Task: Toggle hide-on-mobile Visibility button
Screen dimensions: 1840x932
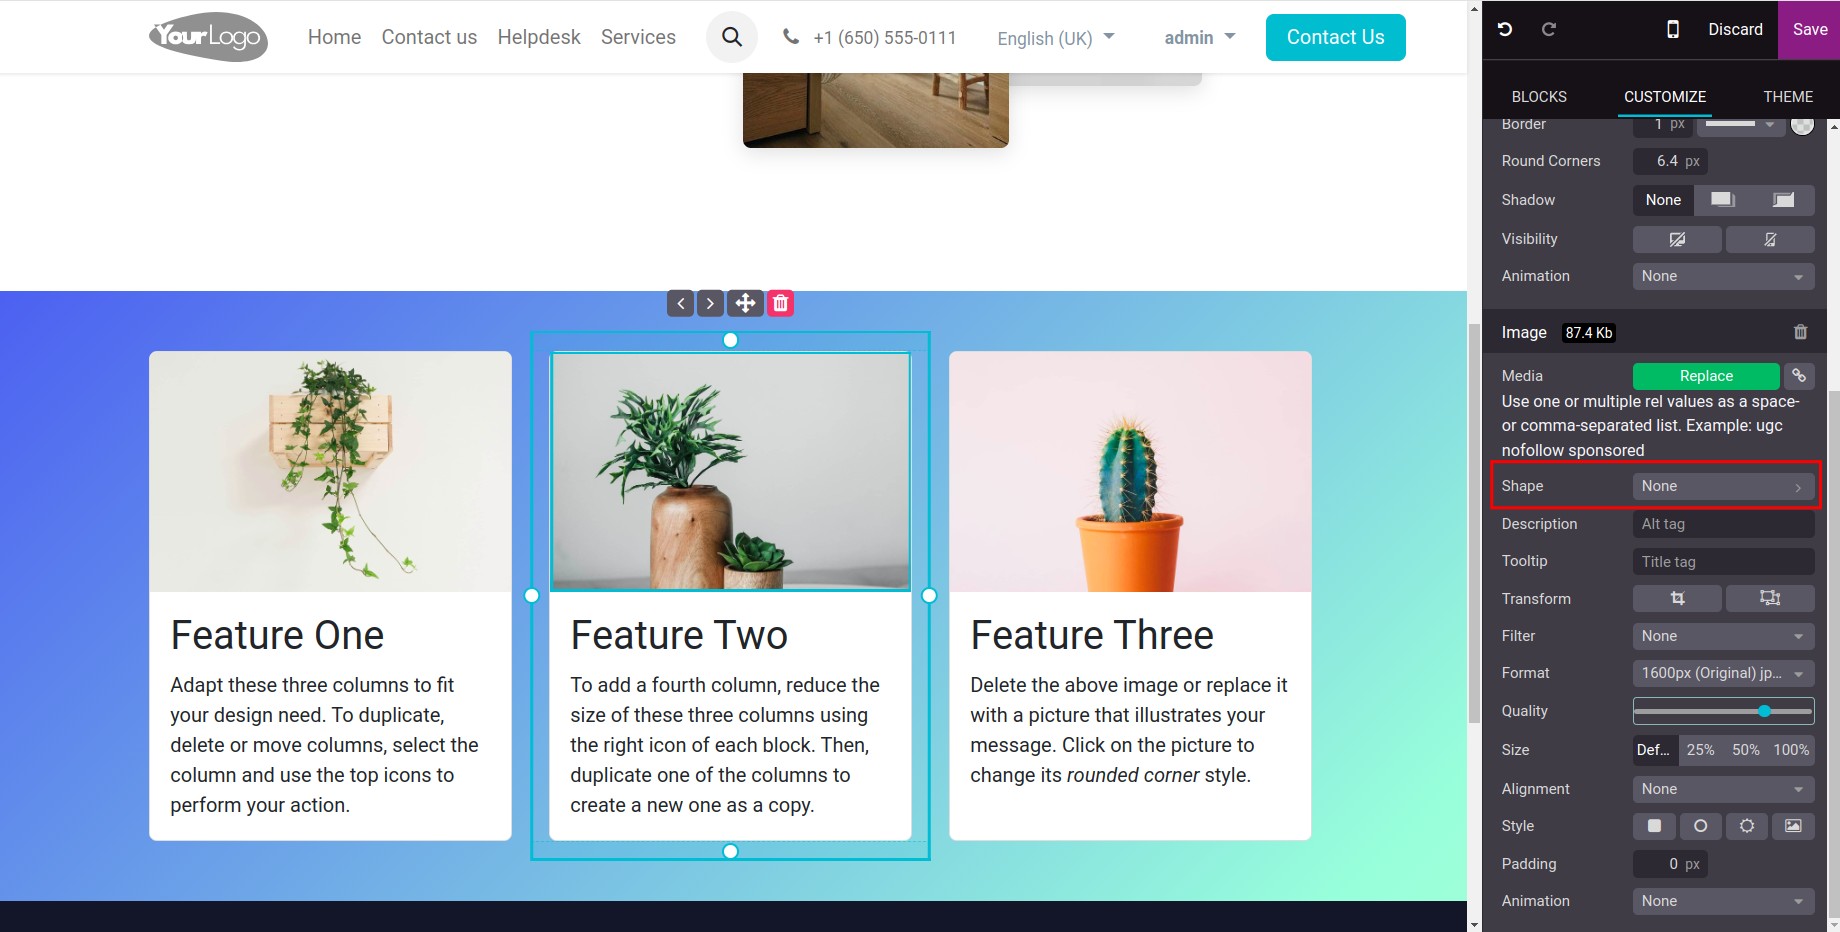Action: (x=1770, y=239)
